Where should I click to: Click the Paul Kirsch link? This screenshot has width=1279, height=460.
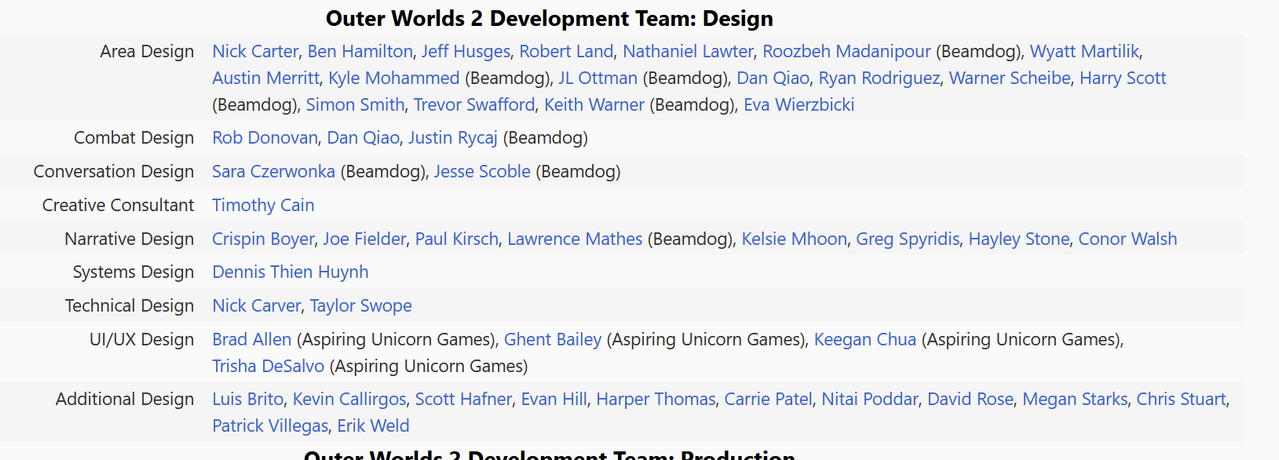coord(457,239)
